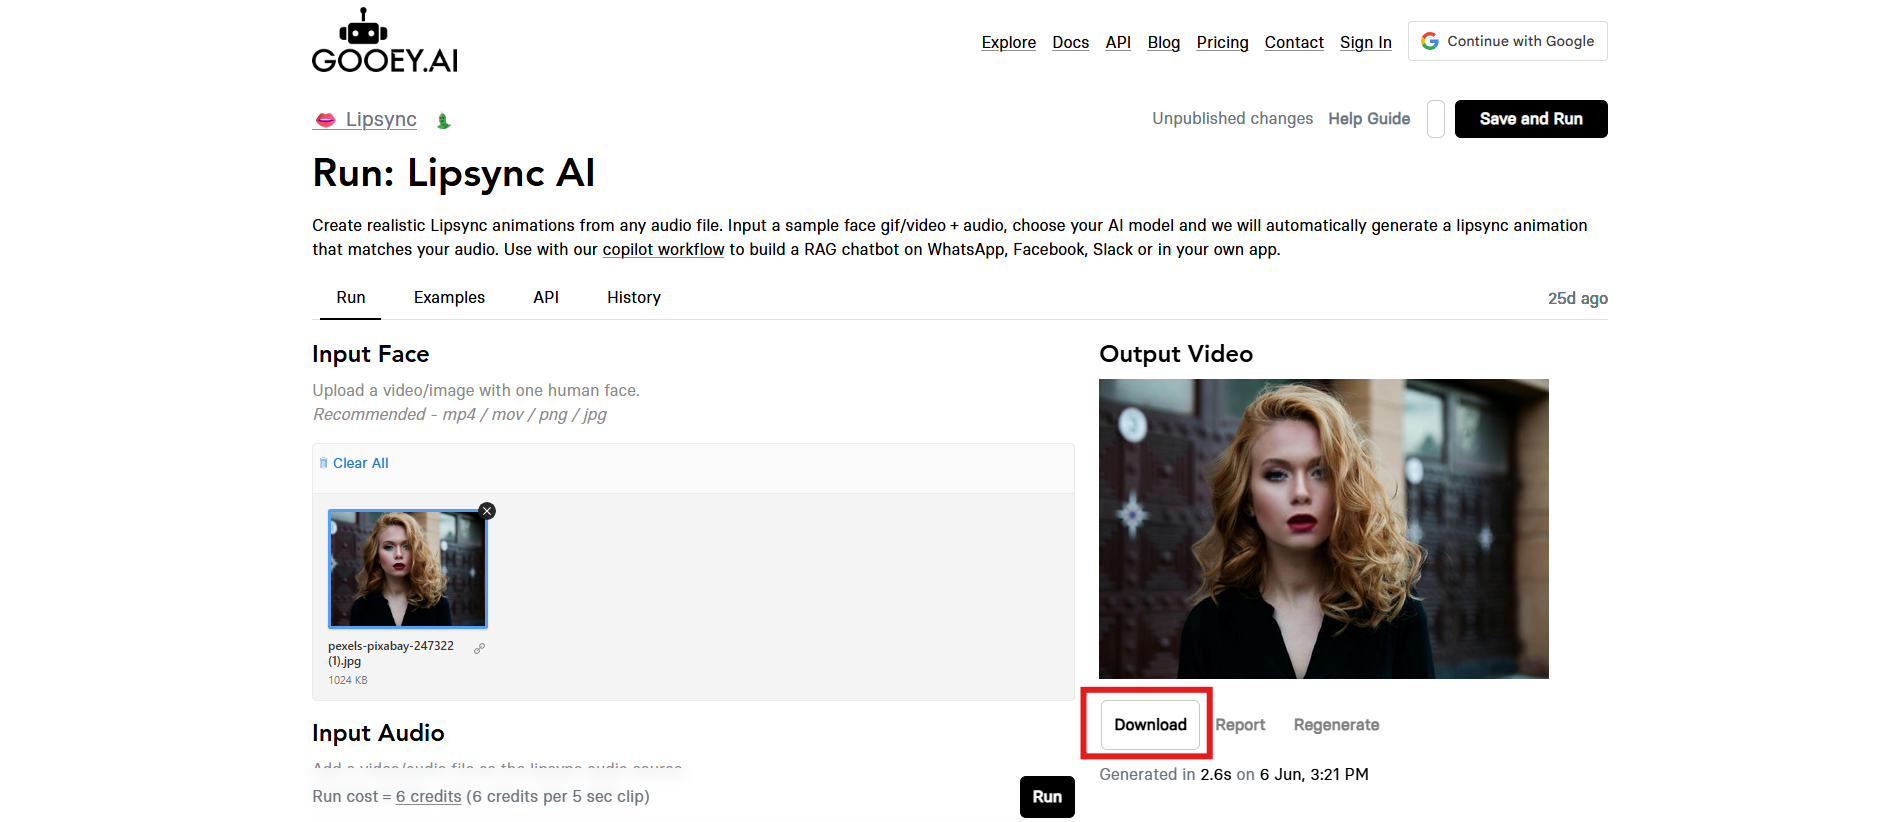
Task: Report the output video
Action: 1240,725
